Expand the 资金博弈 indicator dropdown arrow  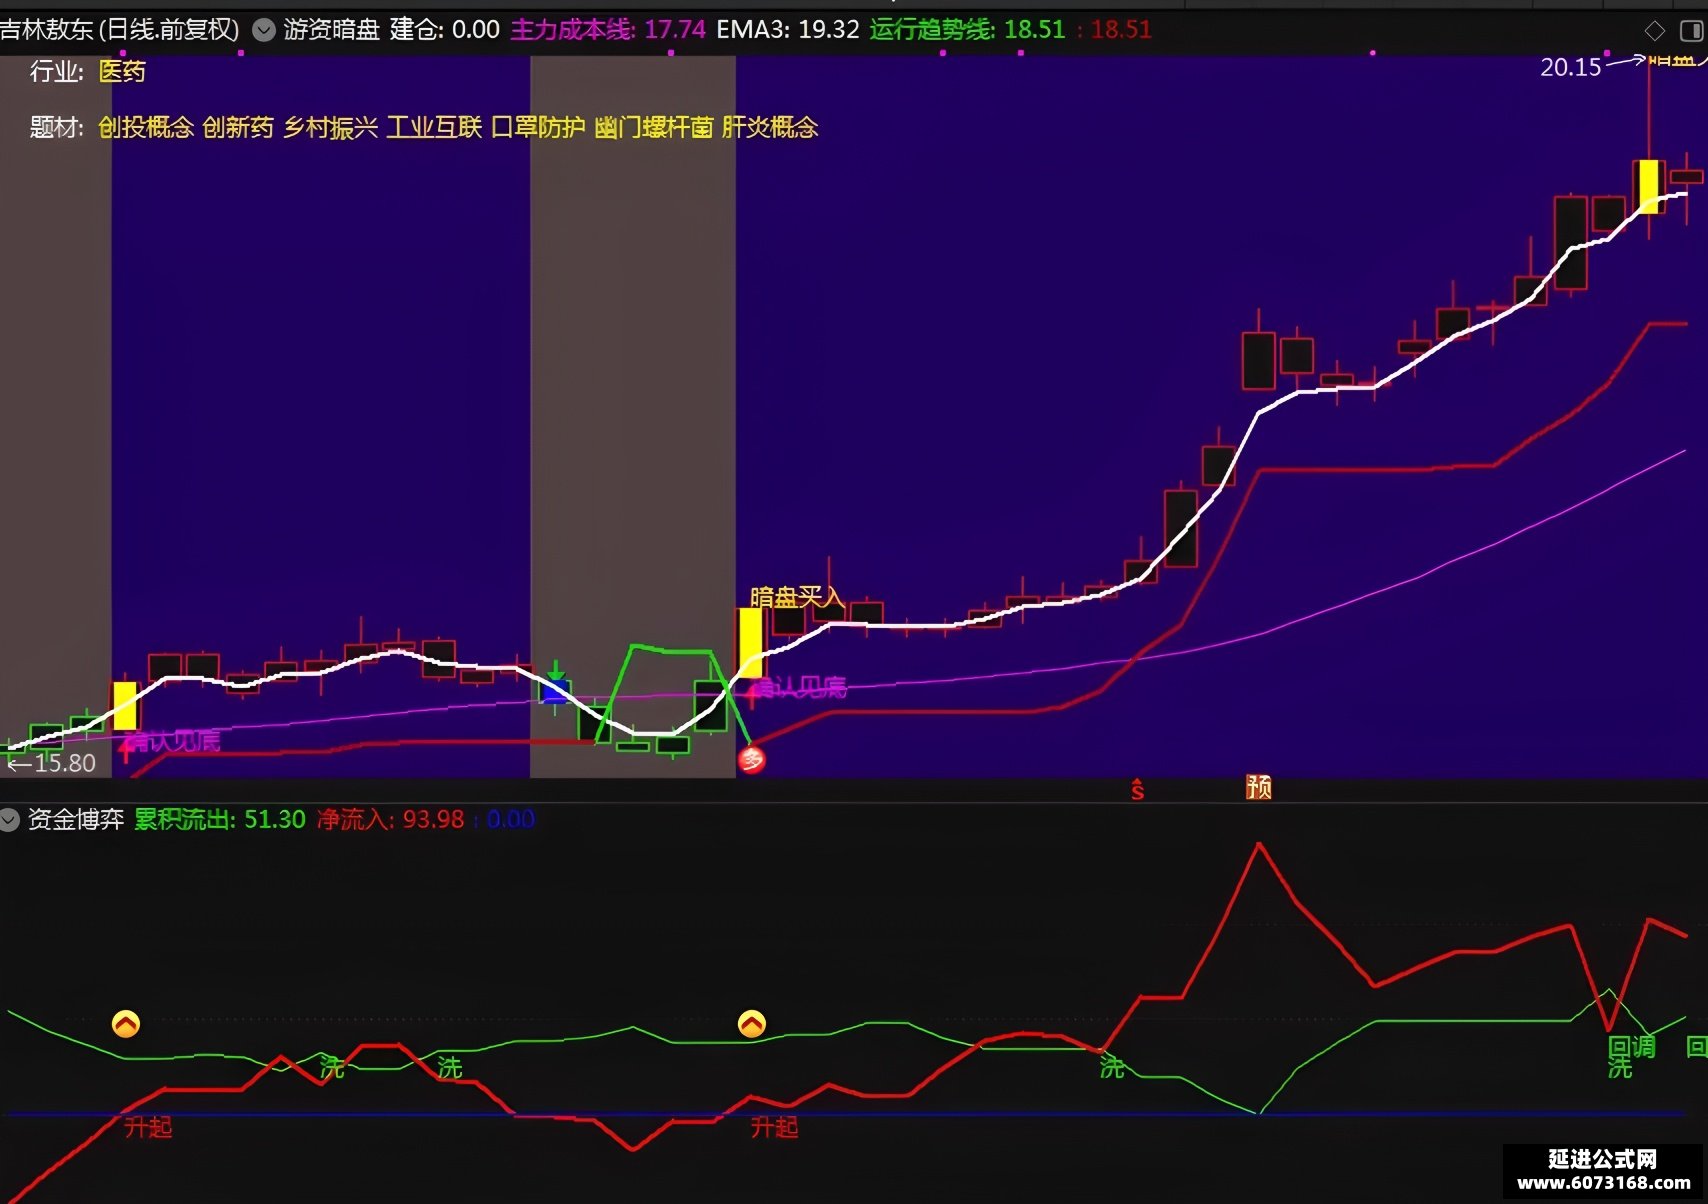click(9, 820)
